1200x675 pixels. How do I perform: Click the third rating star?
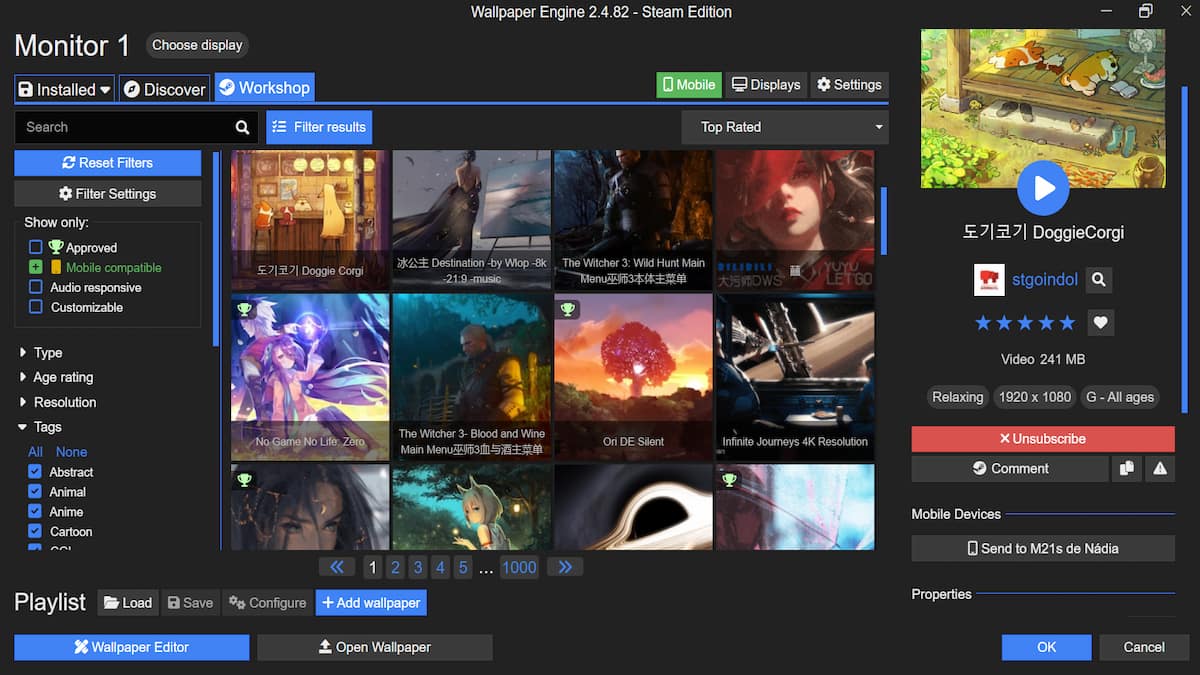point(1025,323)
